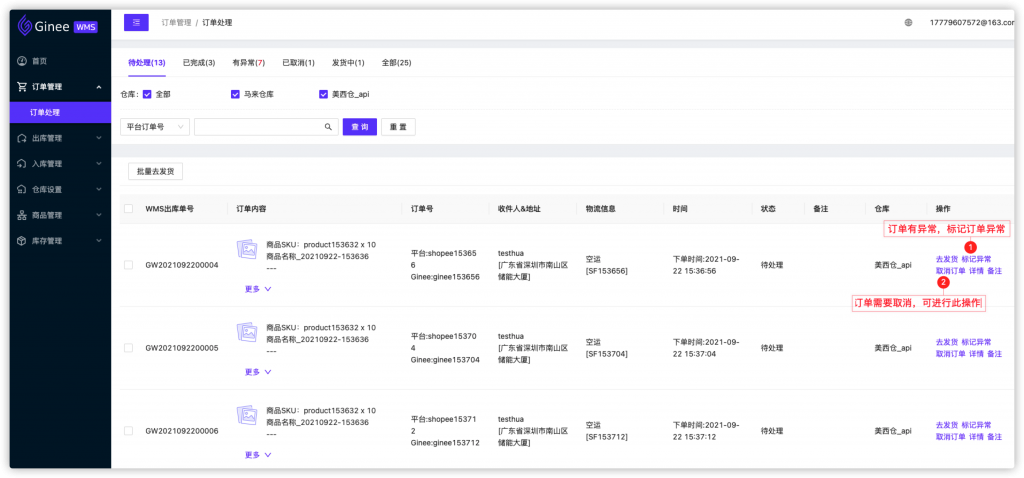Toggle the select-all checkbox in table header
1024x478 pixels.
pyautogui.click(x=129, y=209)
